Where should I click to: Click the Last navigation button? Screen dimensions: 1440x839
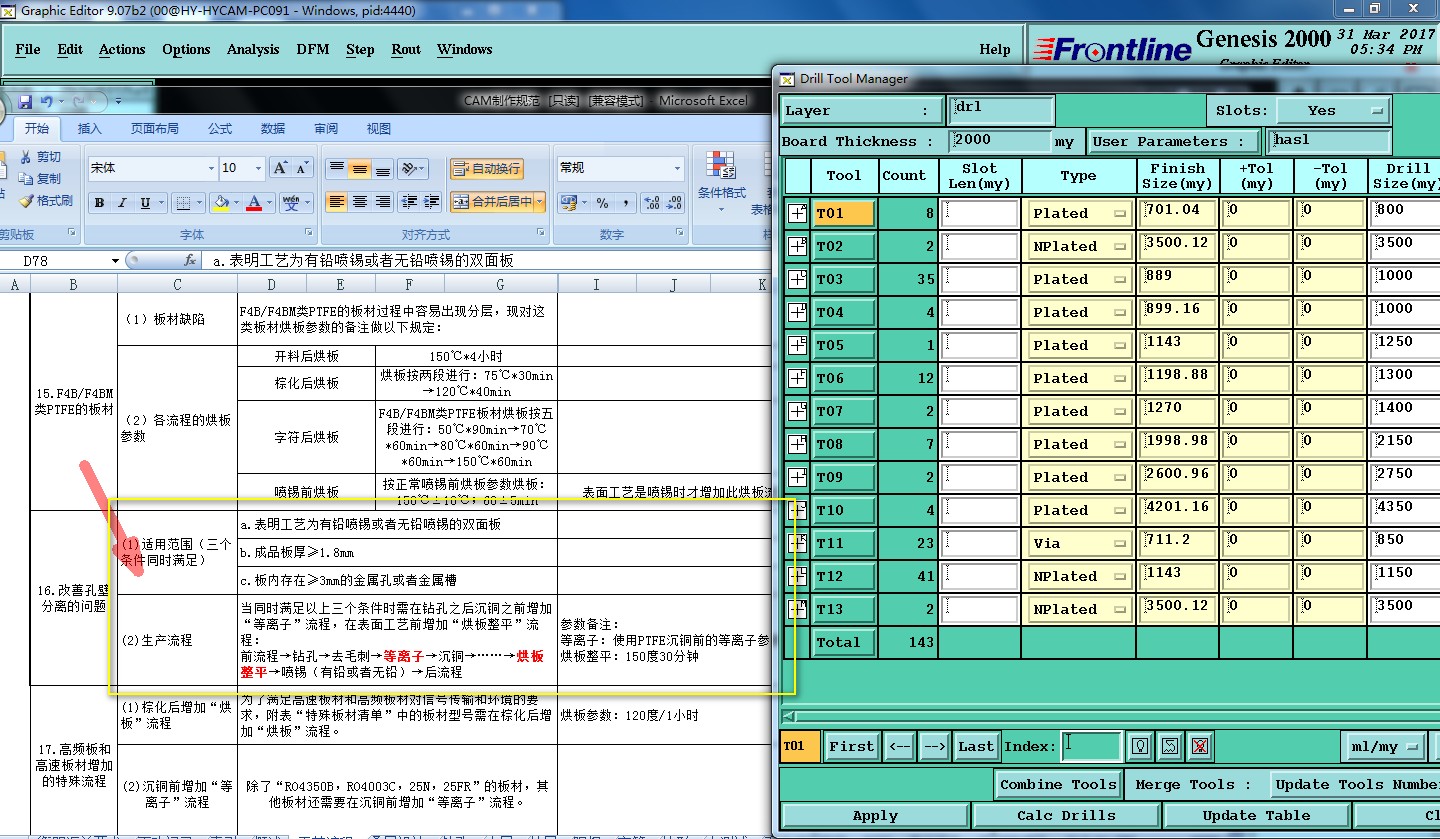click(975, 746)
